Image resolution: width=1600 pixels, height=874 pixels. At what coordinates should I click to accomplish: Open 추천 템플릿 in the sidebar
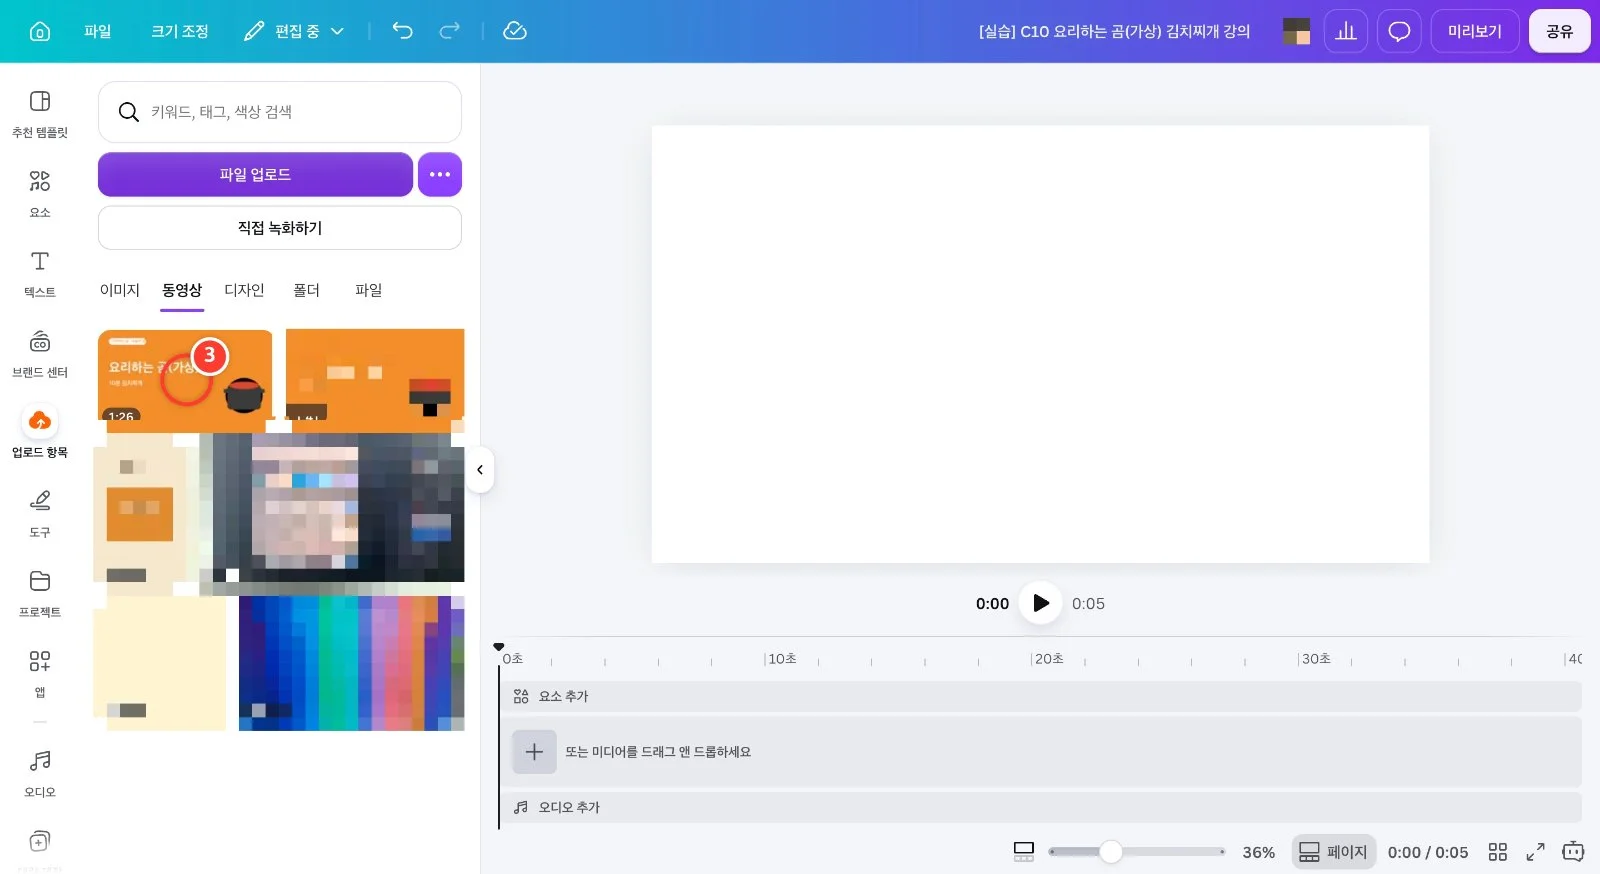pos(40,113)
